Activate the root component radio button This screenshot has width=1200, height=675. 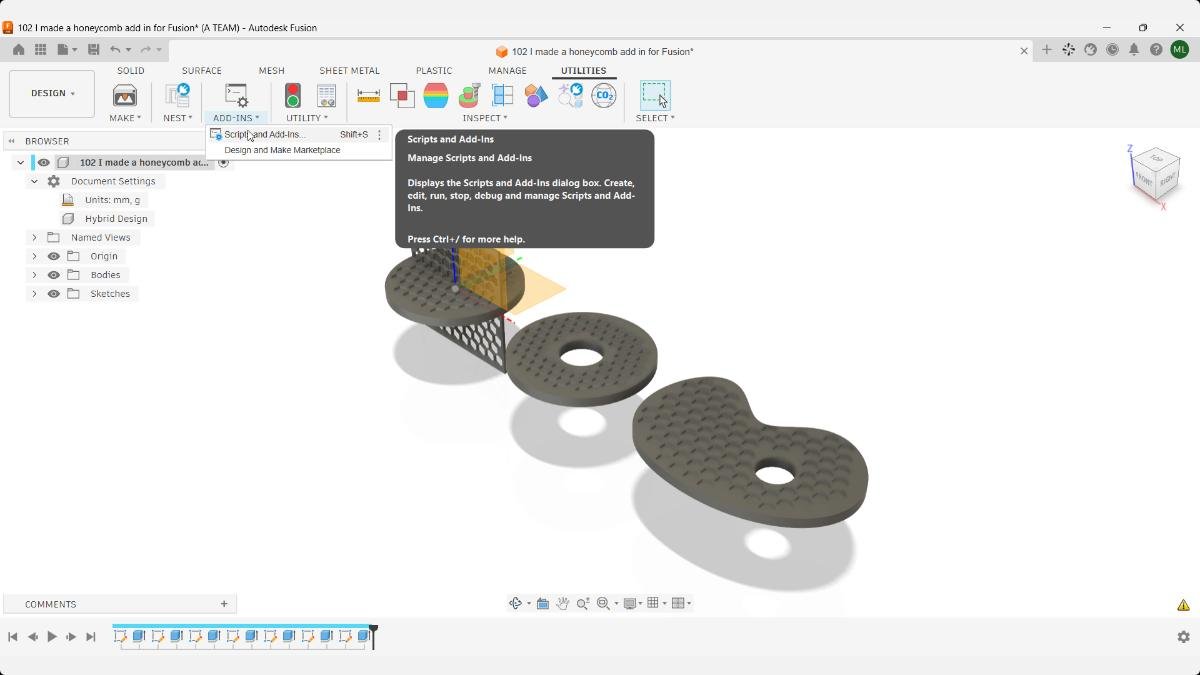(224, 162)
